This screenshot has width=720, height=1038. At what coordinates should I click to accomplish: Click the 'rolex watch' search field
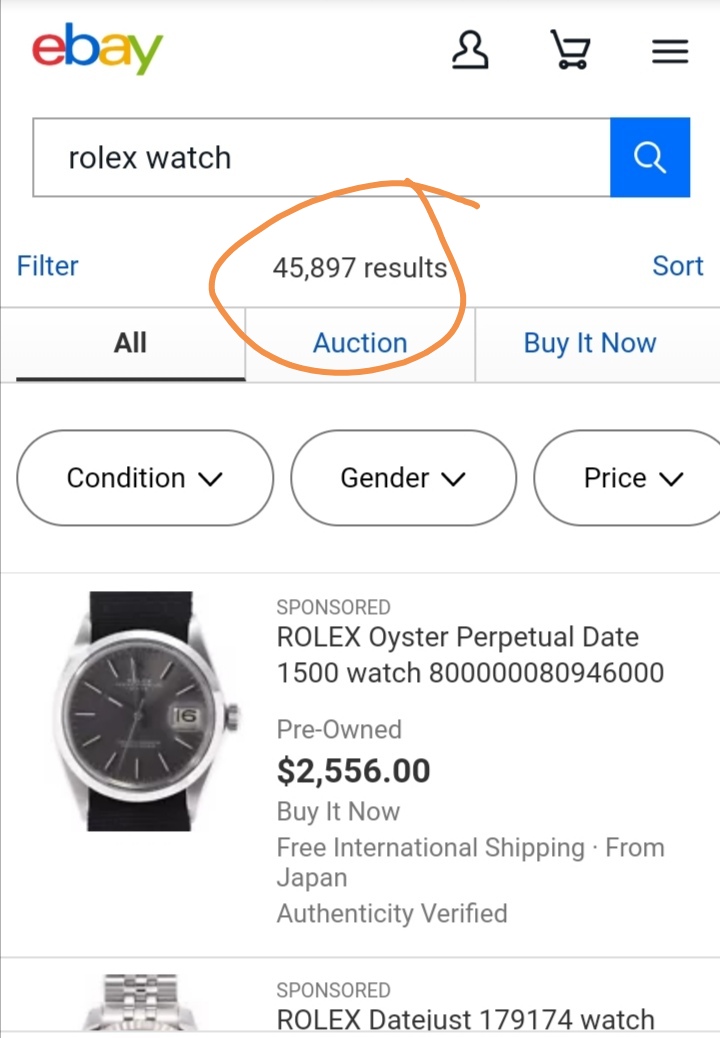click(x=322, y=158)
